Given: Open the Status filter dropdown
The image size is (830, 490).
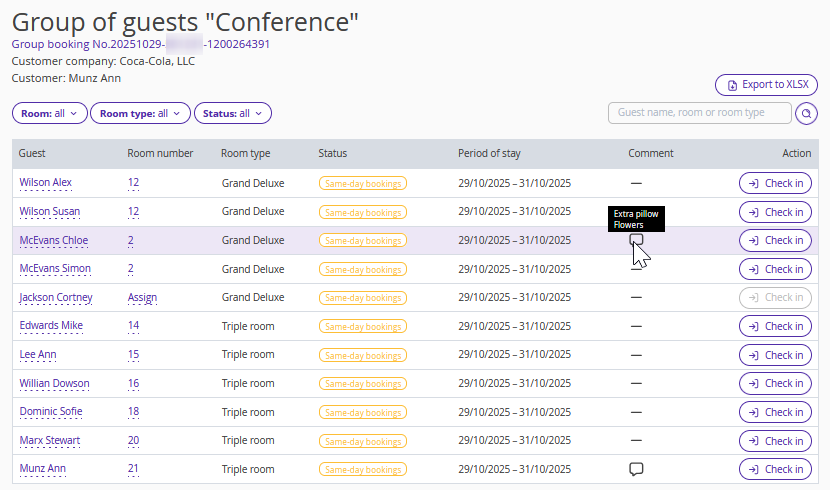Looking at the screenshot, I should click(232, 114).
